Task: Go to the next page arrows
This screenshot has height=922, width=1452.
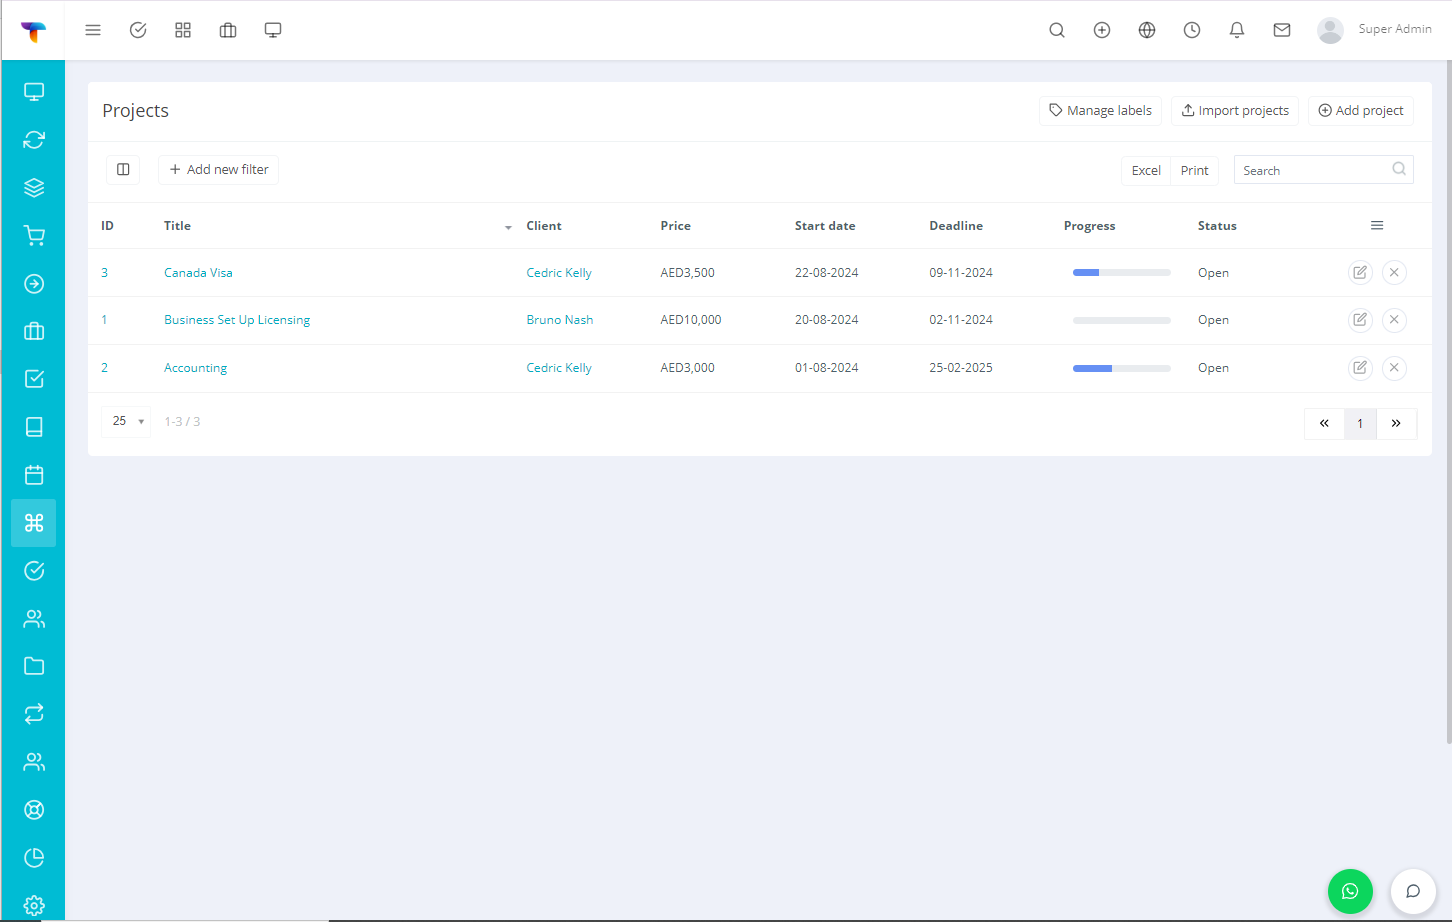Action: pyautogui.click(x=1396, y=424)
